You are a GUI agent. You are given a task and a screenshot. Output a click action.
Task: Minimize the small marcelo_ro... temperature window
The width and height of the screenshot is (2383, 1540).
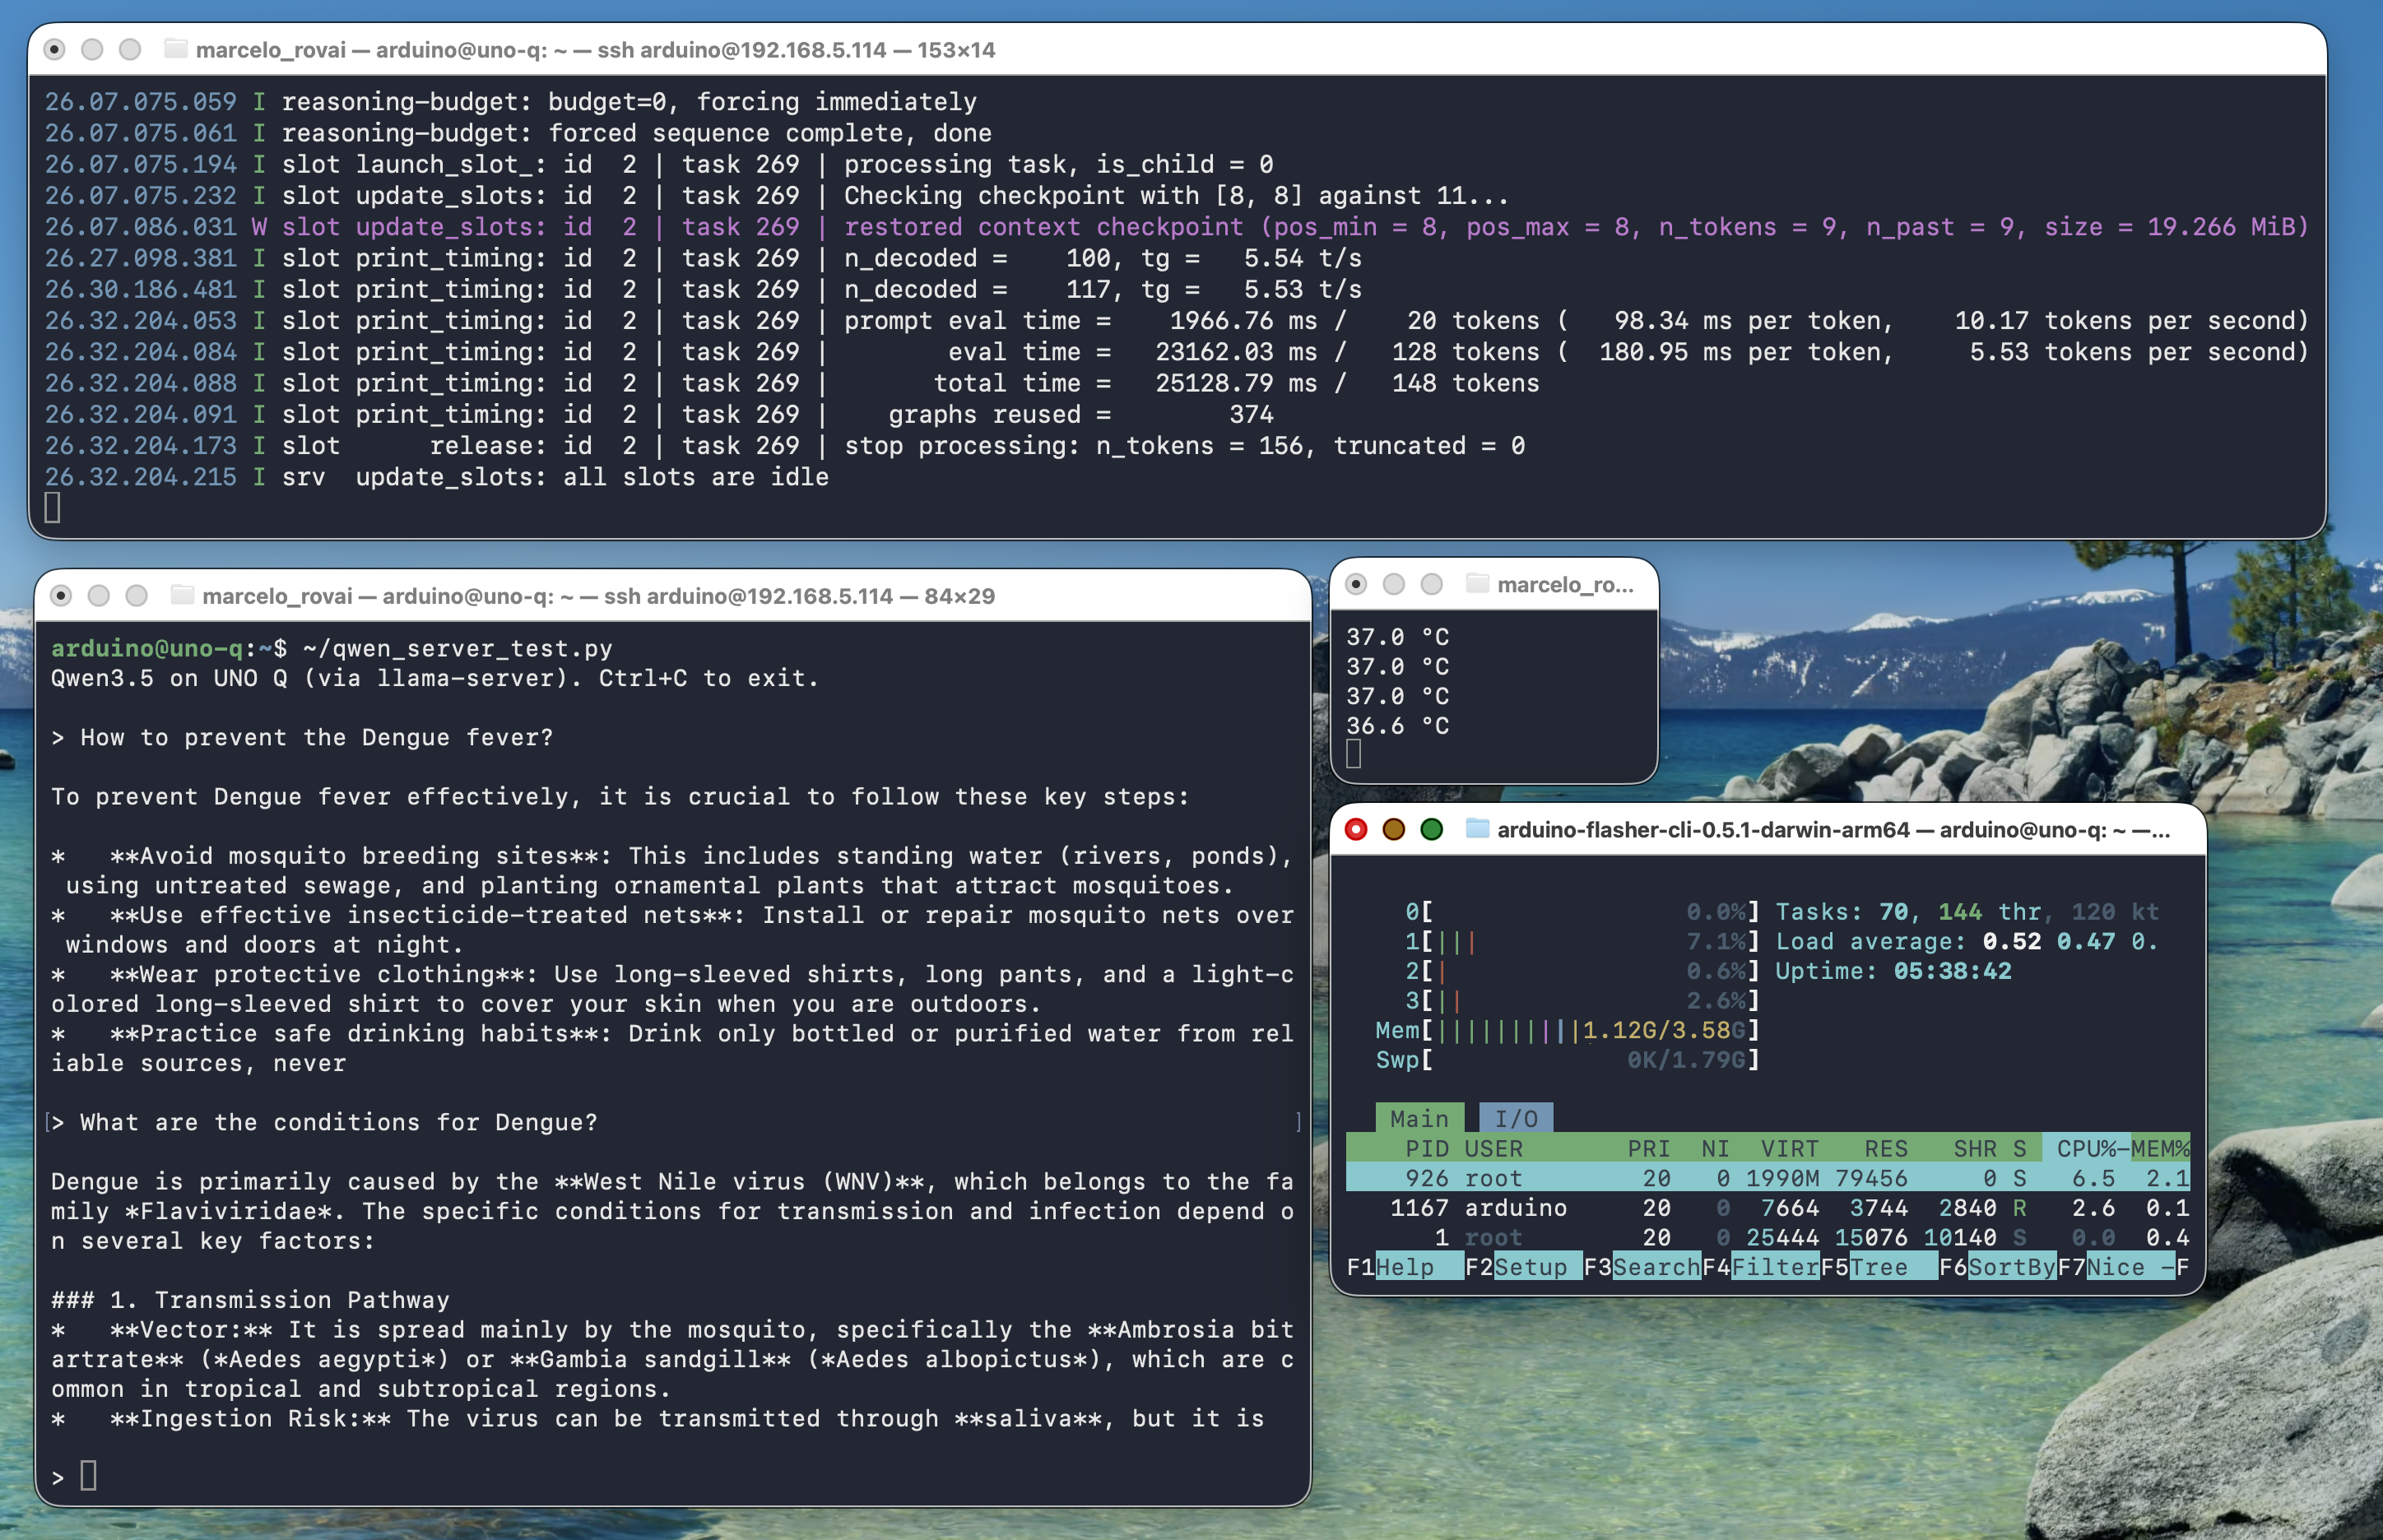(x=1394, y=584)
